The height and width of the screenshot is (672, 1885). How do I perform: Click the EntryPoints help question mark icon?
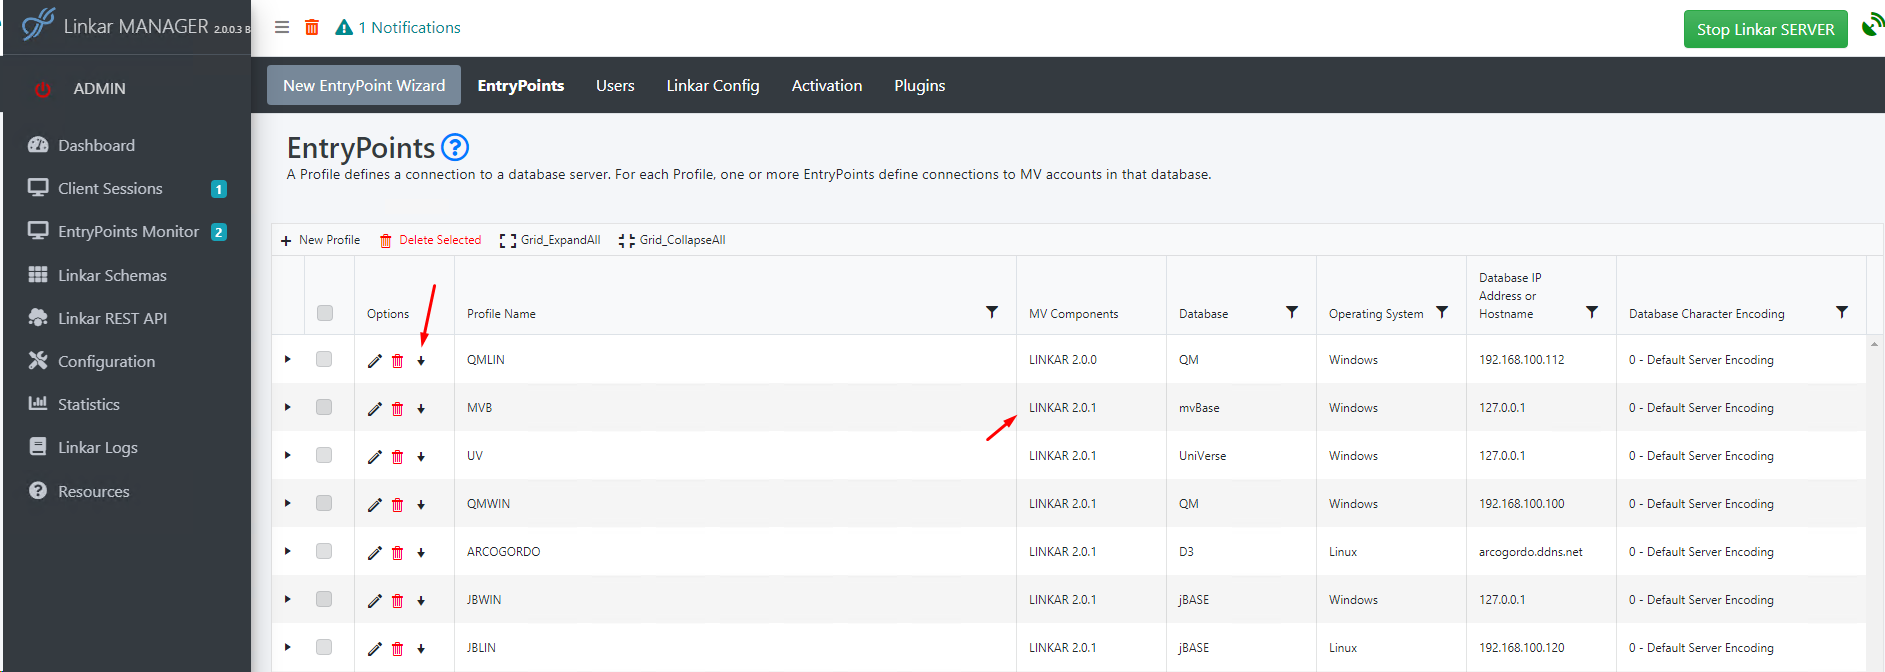point(455,148)
